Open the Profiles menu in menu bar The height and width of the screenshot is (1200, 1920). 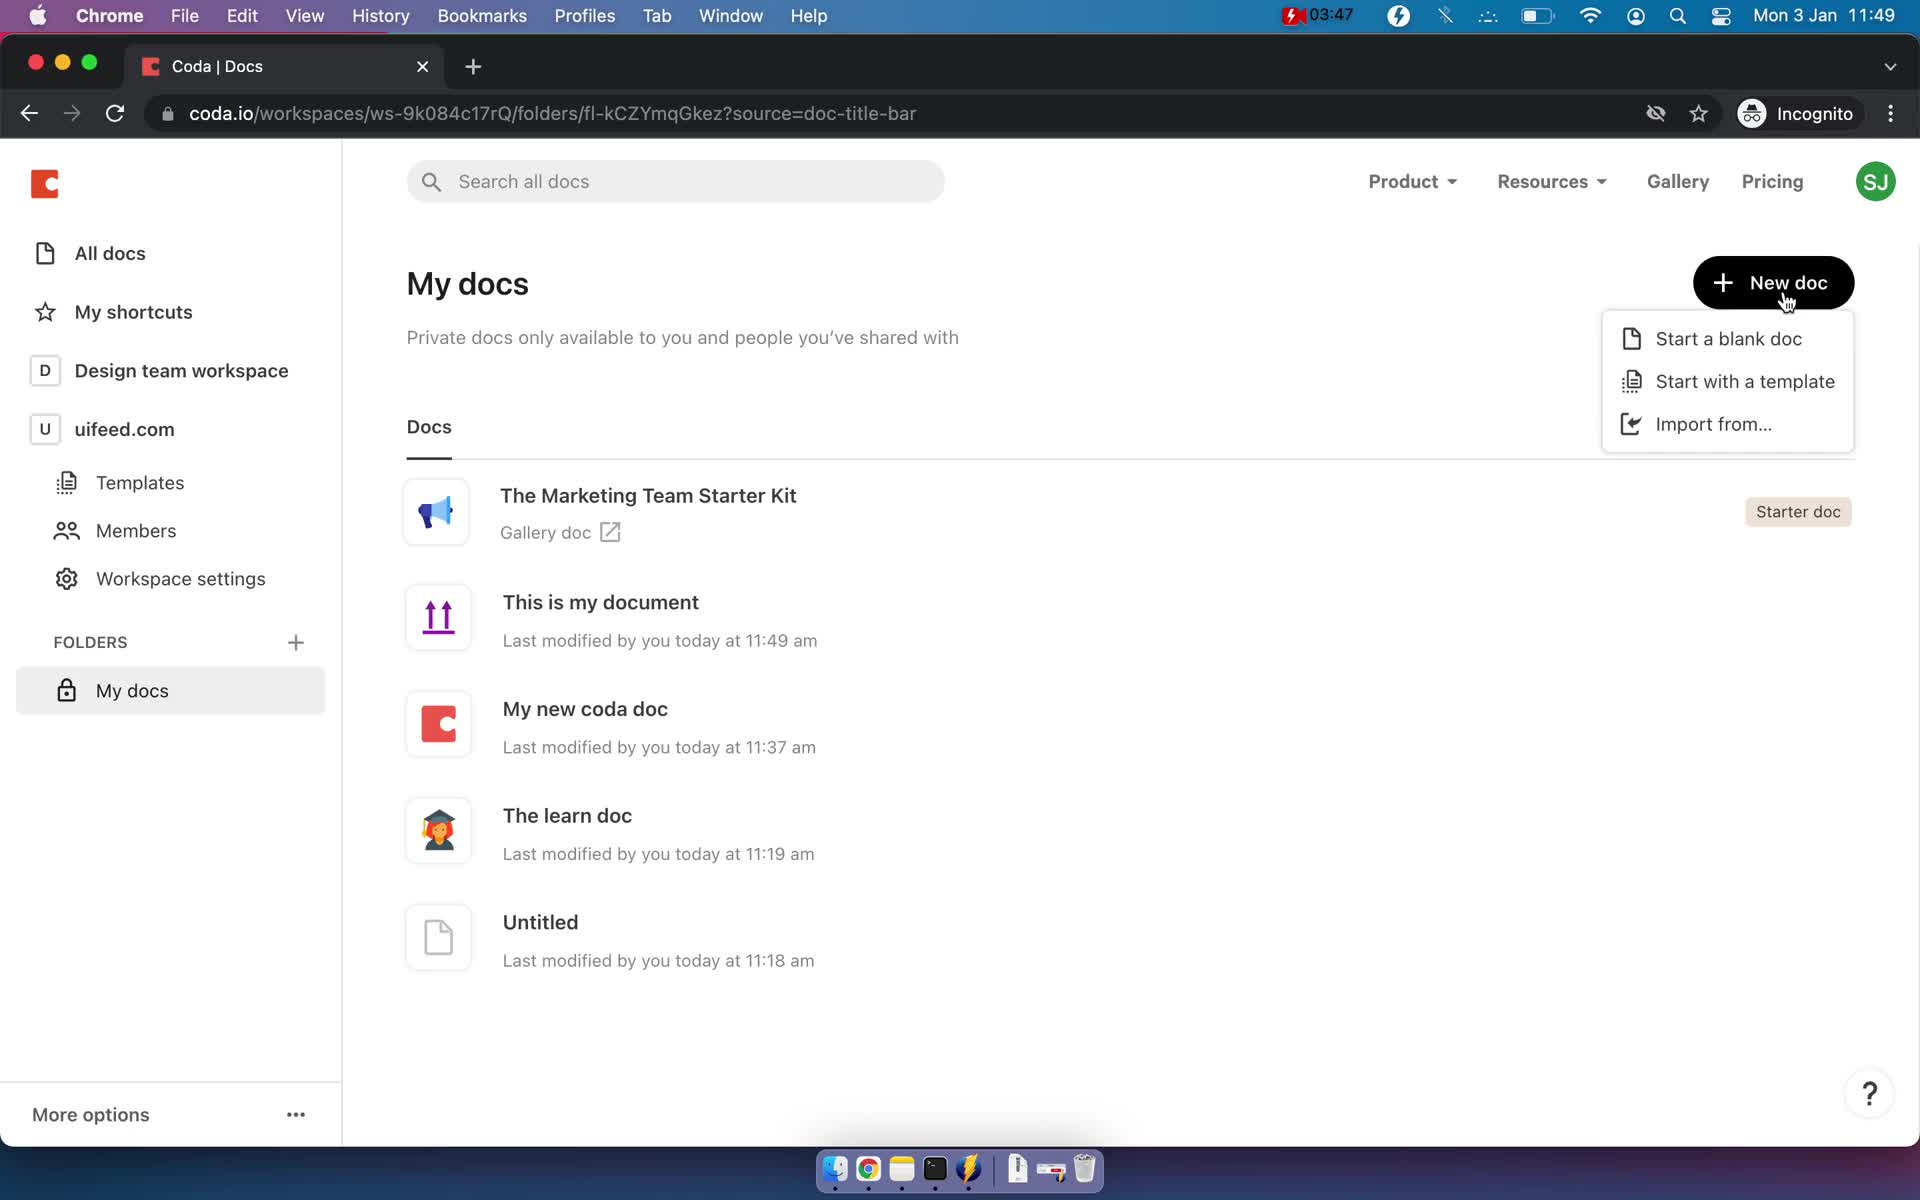point(585,16)
